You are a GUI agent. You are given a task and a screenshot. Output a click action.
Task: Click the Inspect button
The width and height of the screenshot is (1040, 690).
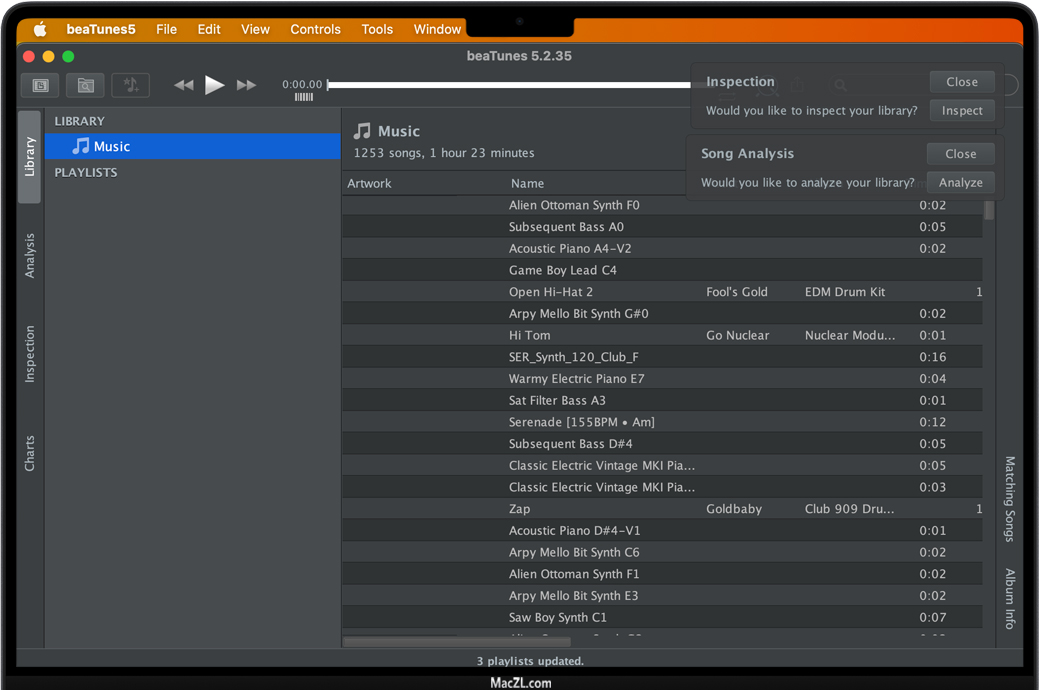[961, 111]
